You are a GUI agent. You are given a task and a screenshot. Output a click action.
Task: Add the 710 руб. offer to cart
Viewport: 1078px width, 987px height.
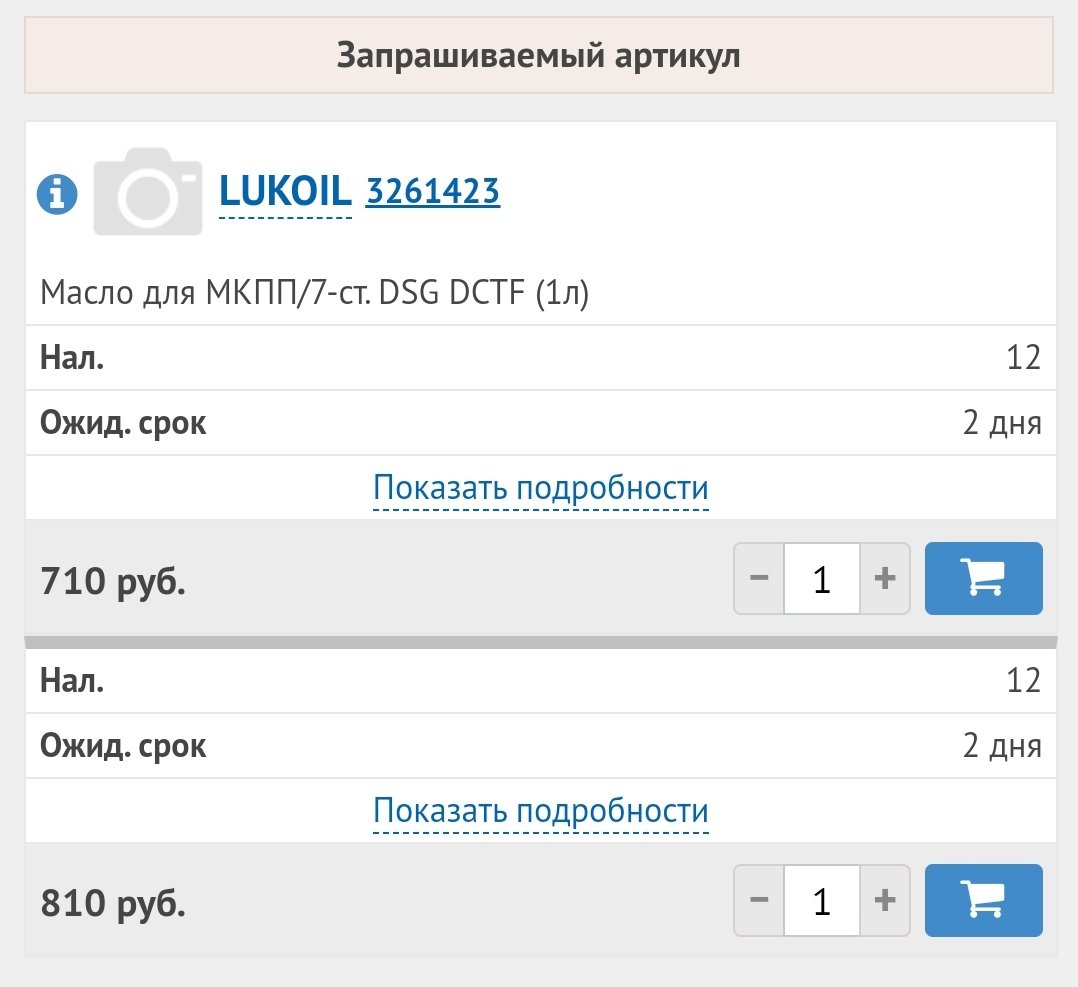pyautogui.click(x=984, y=578)
